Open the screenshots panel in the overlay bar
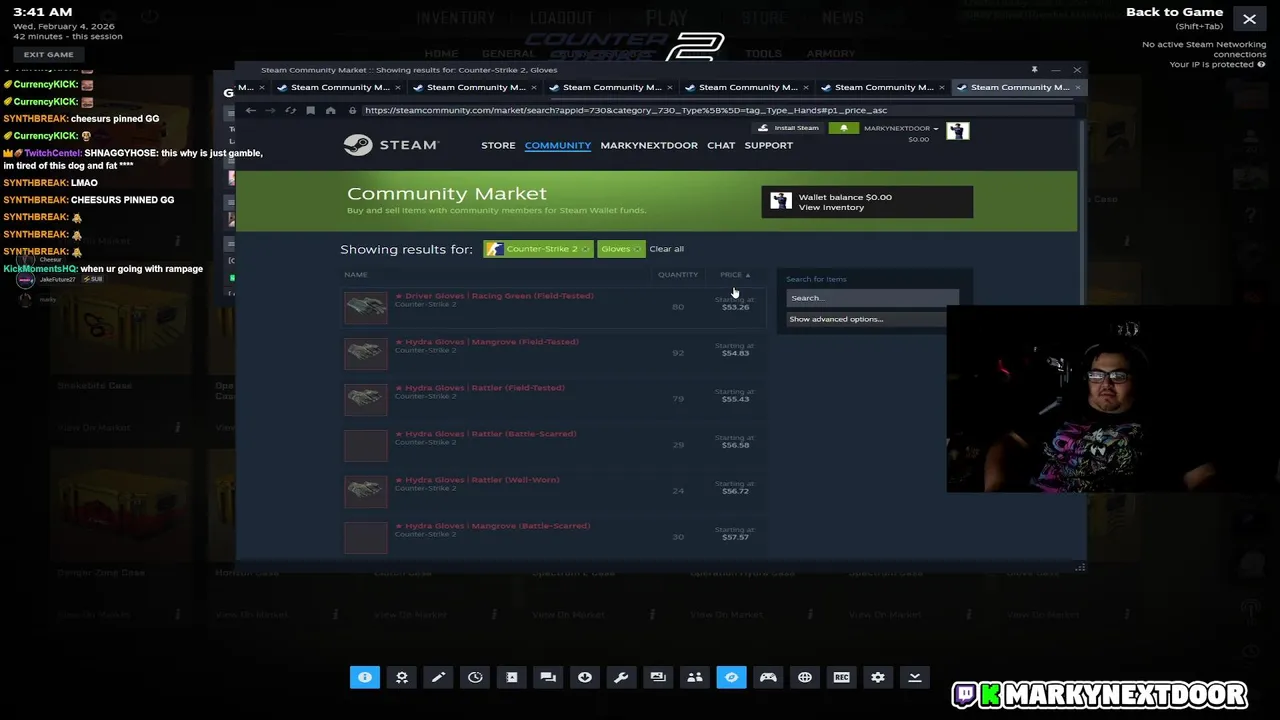1280x720 pixels. [658, 677]
